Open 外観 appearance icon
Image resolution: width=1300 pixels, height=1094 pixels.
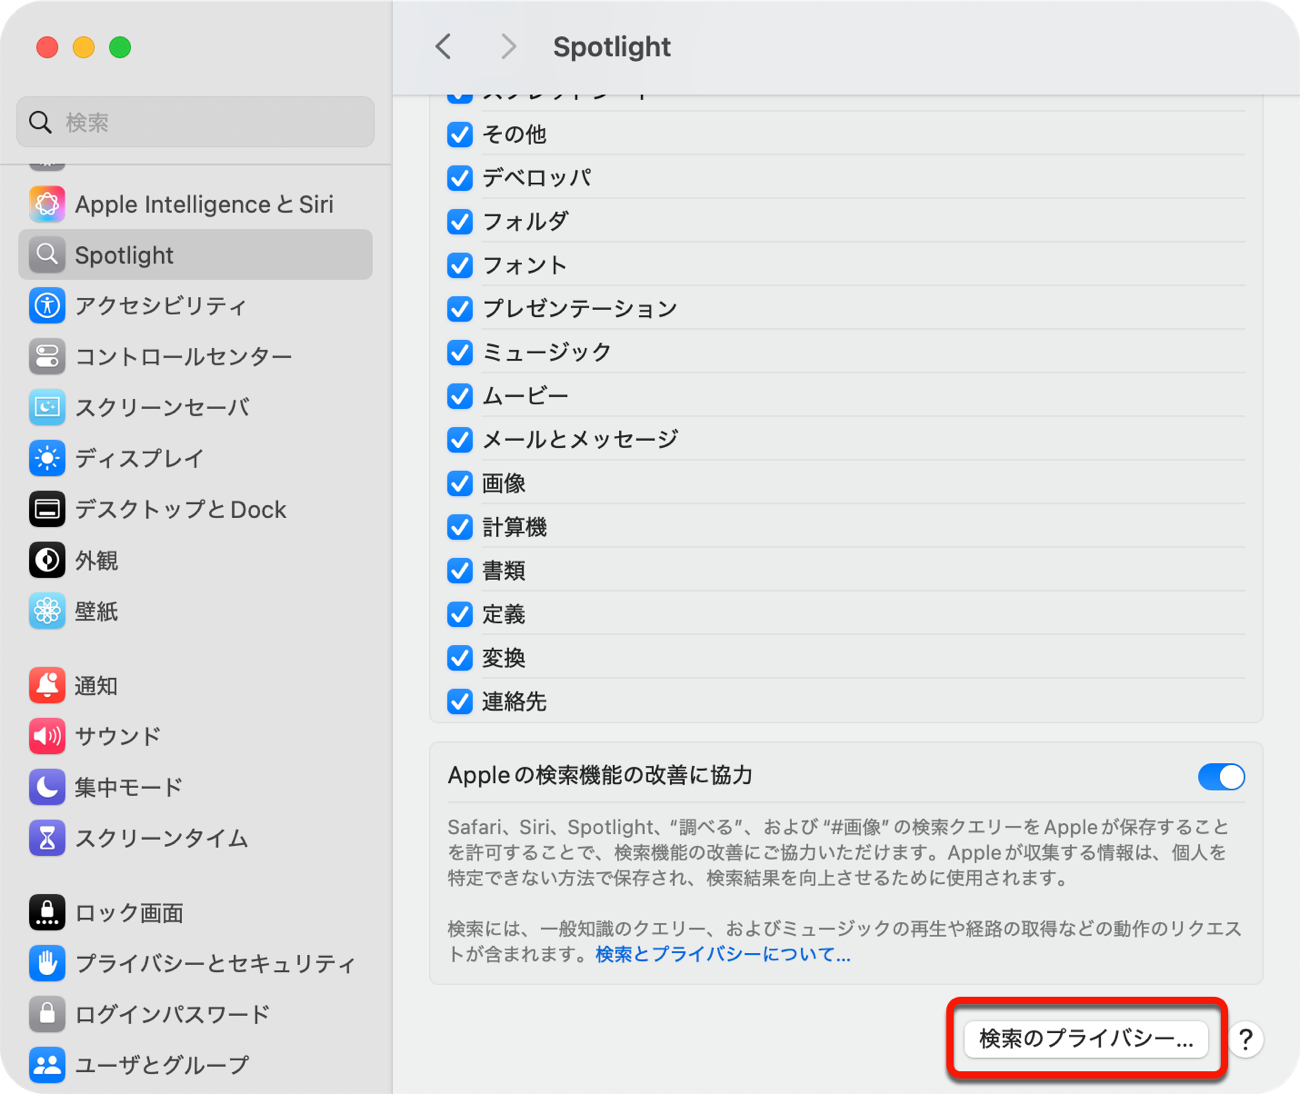tap(47, 560)
